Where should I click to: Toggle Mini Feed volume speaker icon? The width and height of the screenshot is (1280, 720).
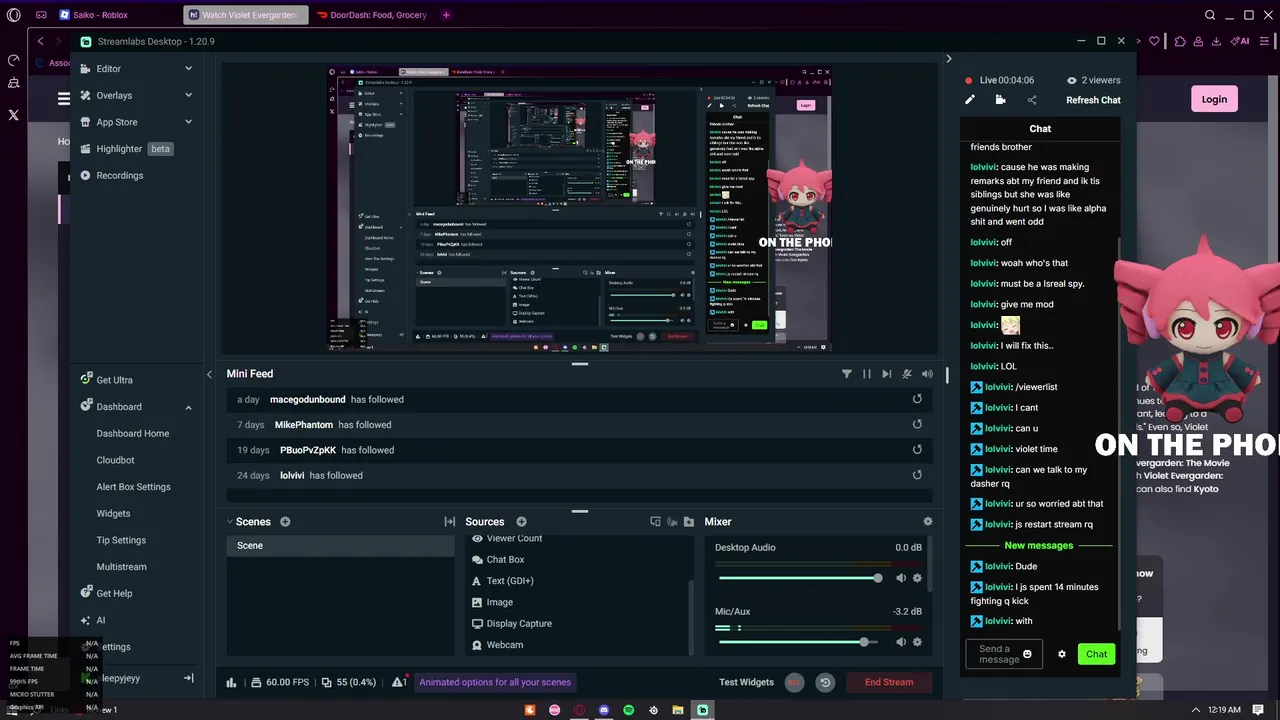coord(927,374)
